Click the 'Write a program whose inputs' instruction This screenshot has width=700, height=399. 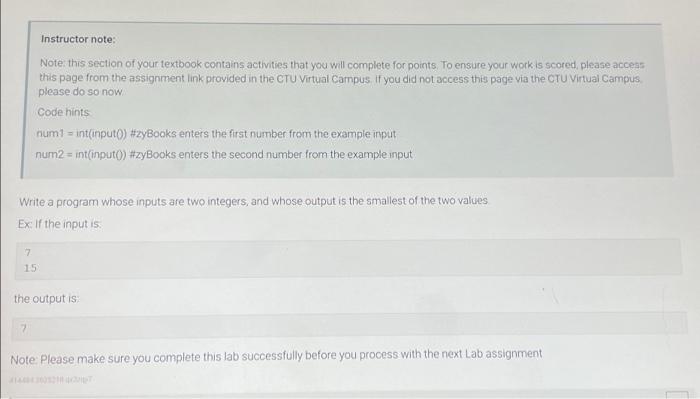click(254, 201)
